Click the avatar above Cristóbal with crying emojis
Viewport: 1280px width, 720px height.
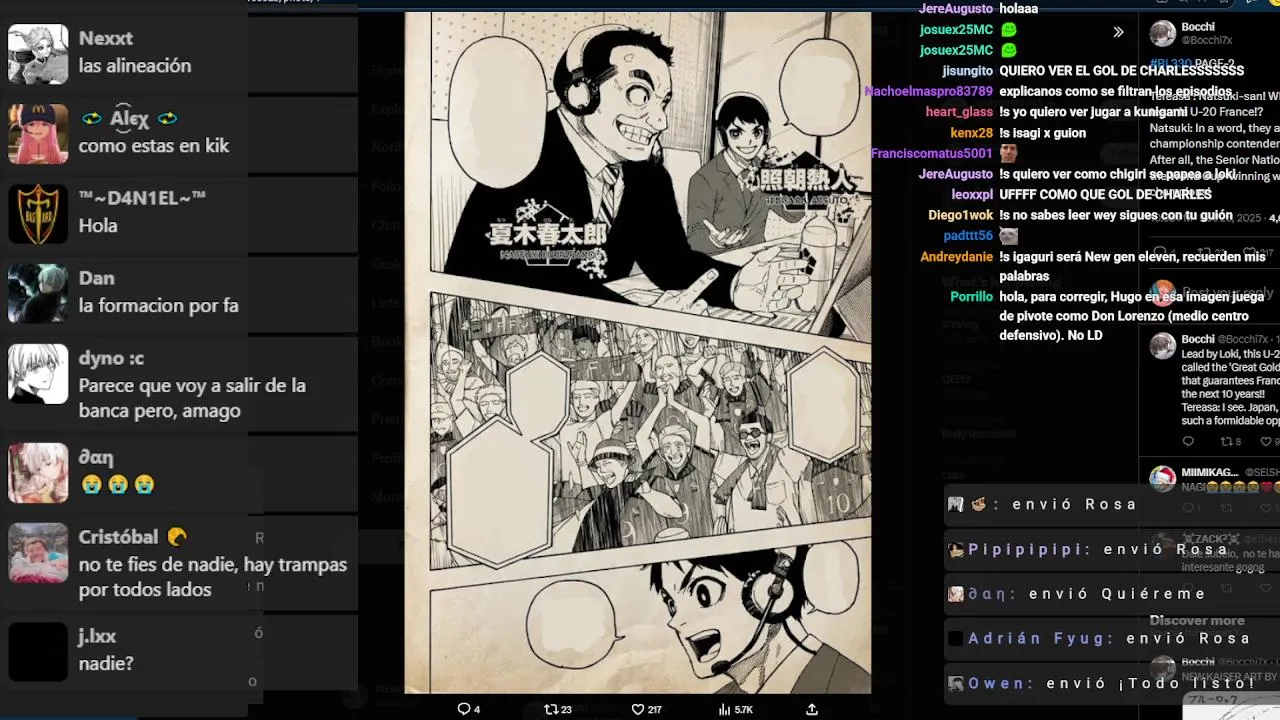[38, 472]
